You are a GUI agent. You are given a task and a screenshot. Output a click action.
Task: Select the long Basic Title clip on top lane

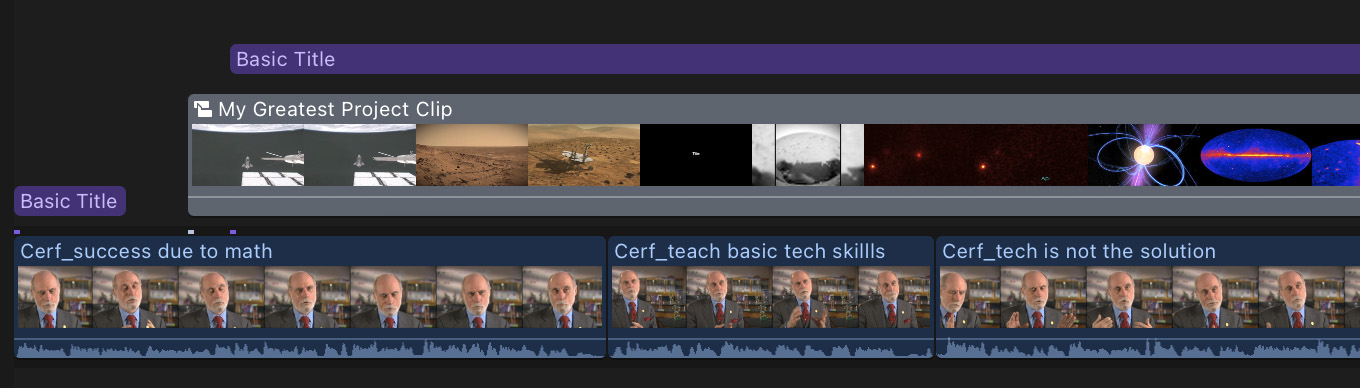tap(795, 59)
